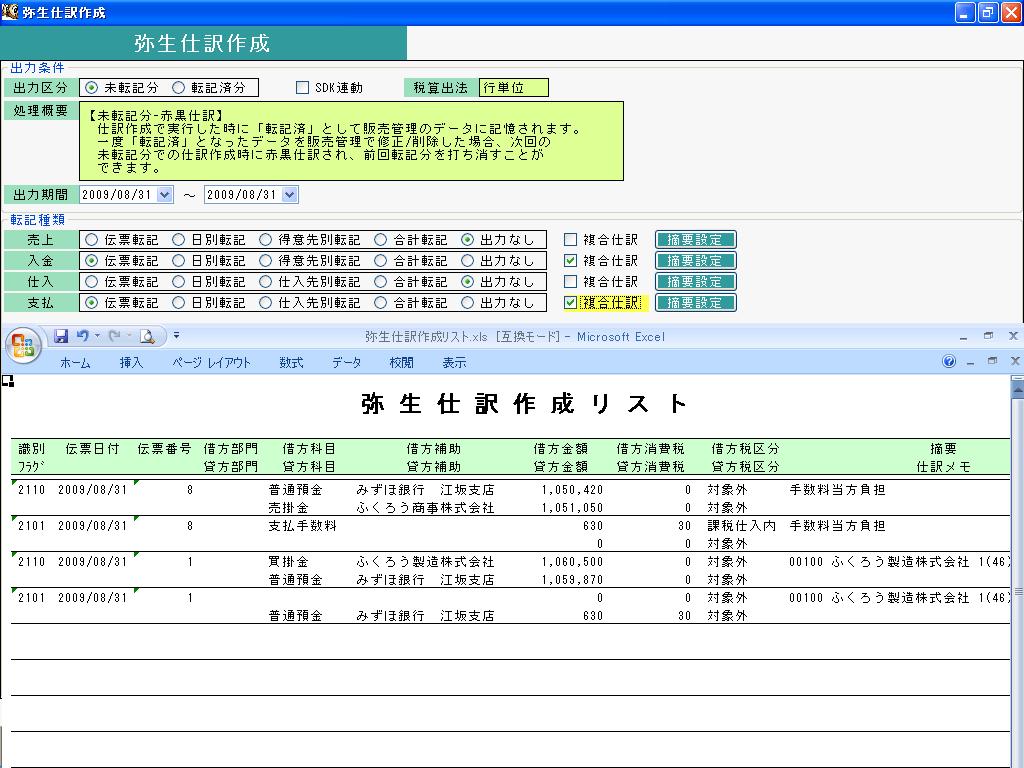
Task: Click the 伝票番号 column header
Action: click(x=164, y=449)
